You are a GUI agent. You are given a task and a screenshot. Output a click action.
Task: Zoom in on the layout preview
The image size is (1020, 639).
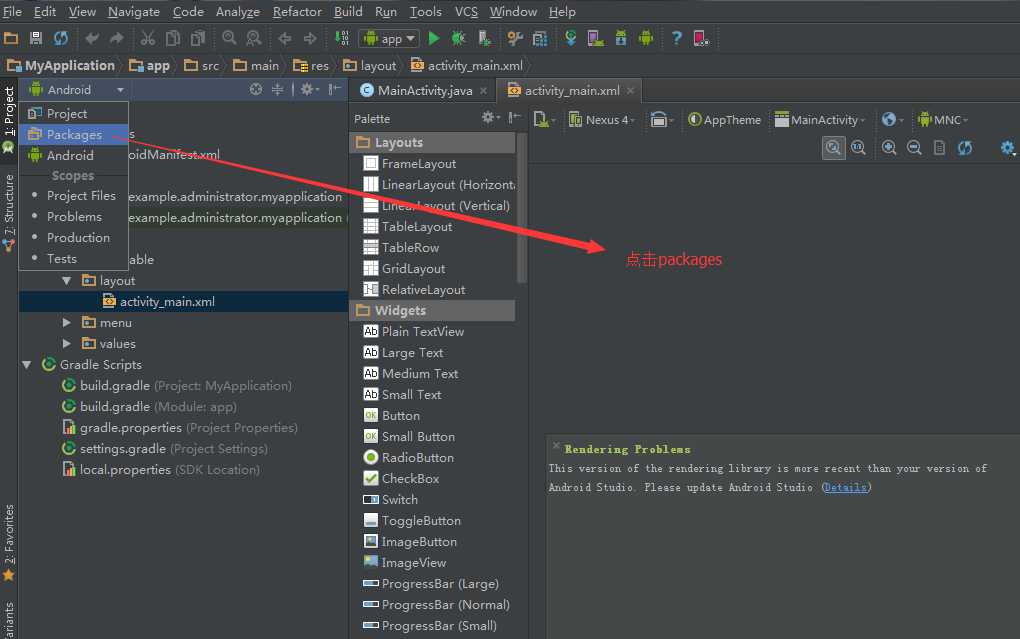pos(889,148)
